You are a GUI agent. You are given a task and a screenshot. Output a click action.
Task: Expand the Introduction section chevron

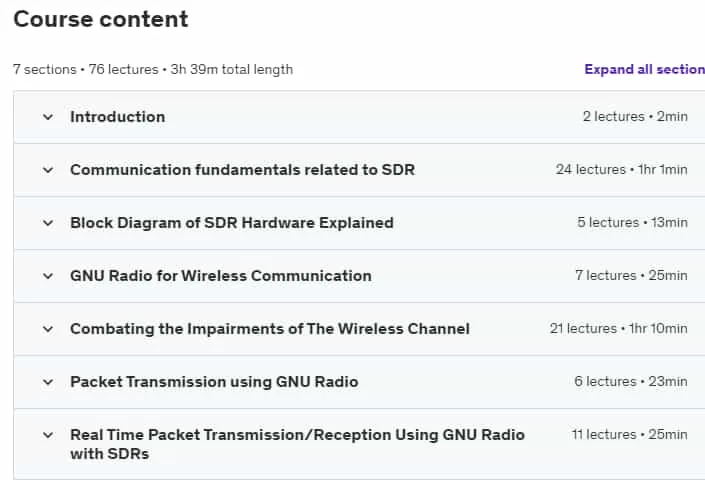coord(48,117)
